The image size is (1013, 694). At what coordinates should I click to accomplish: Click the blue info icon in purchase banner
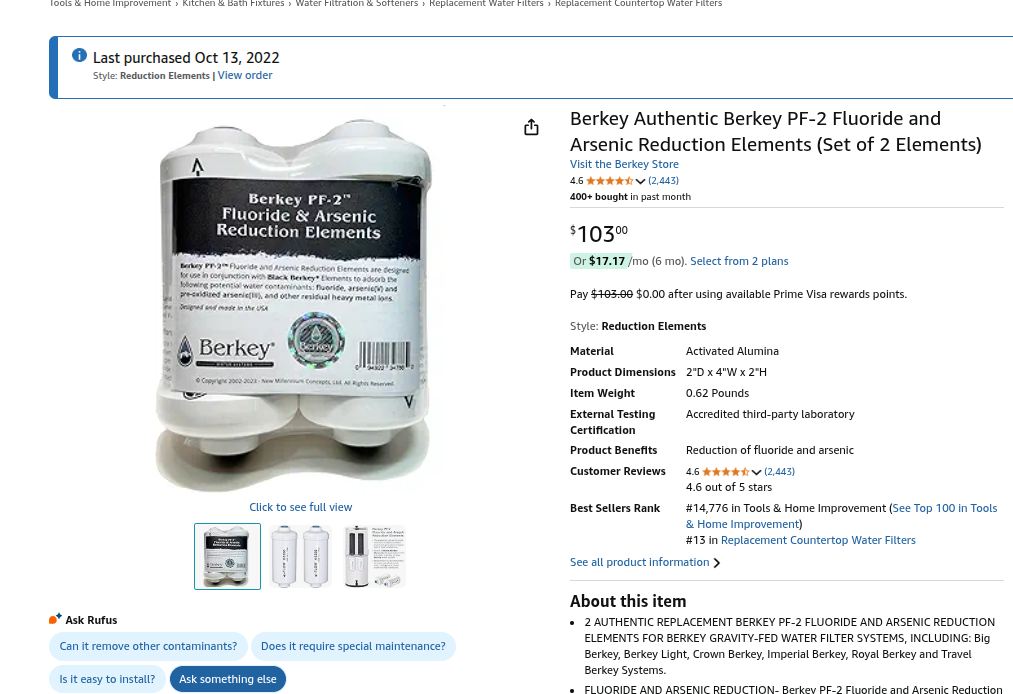(x=79, y=56)
